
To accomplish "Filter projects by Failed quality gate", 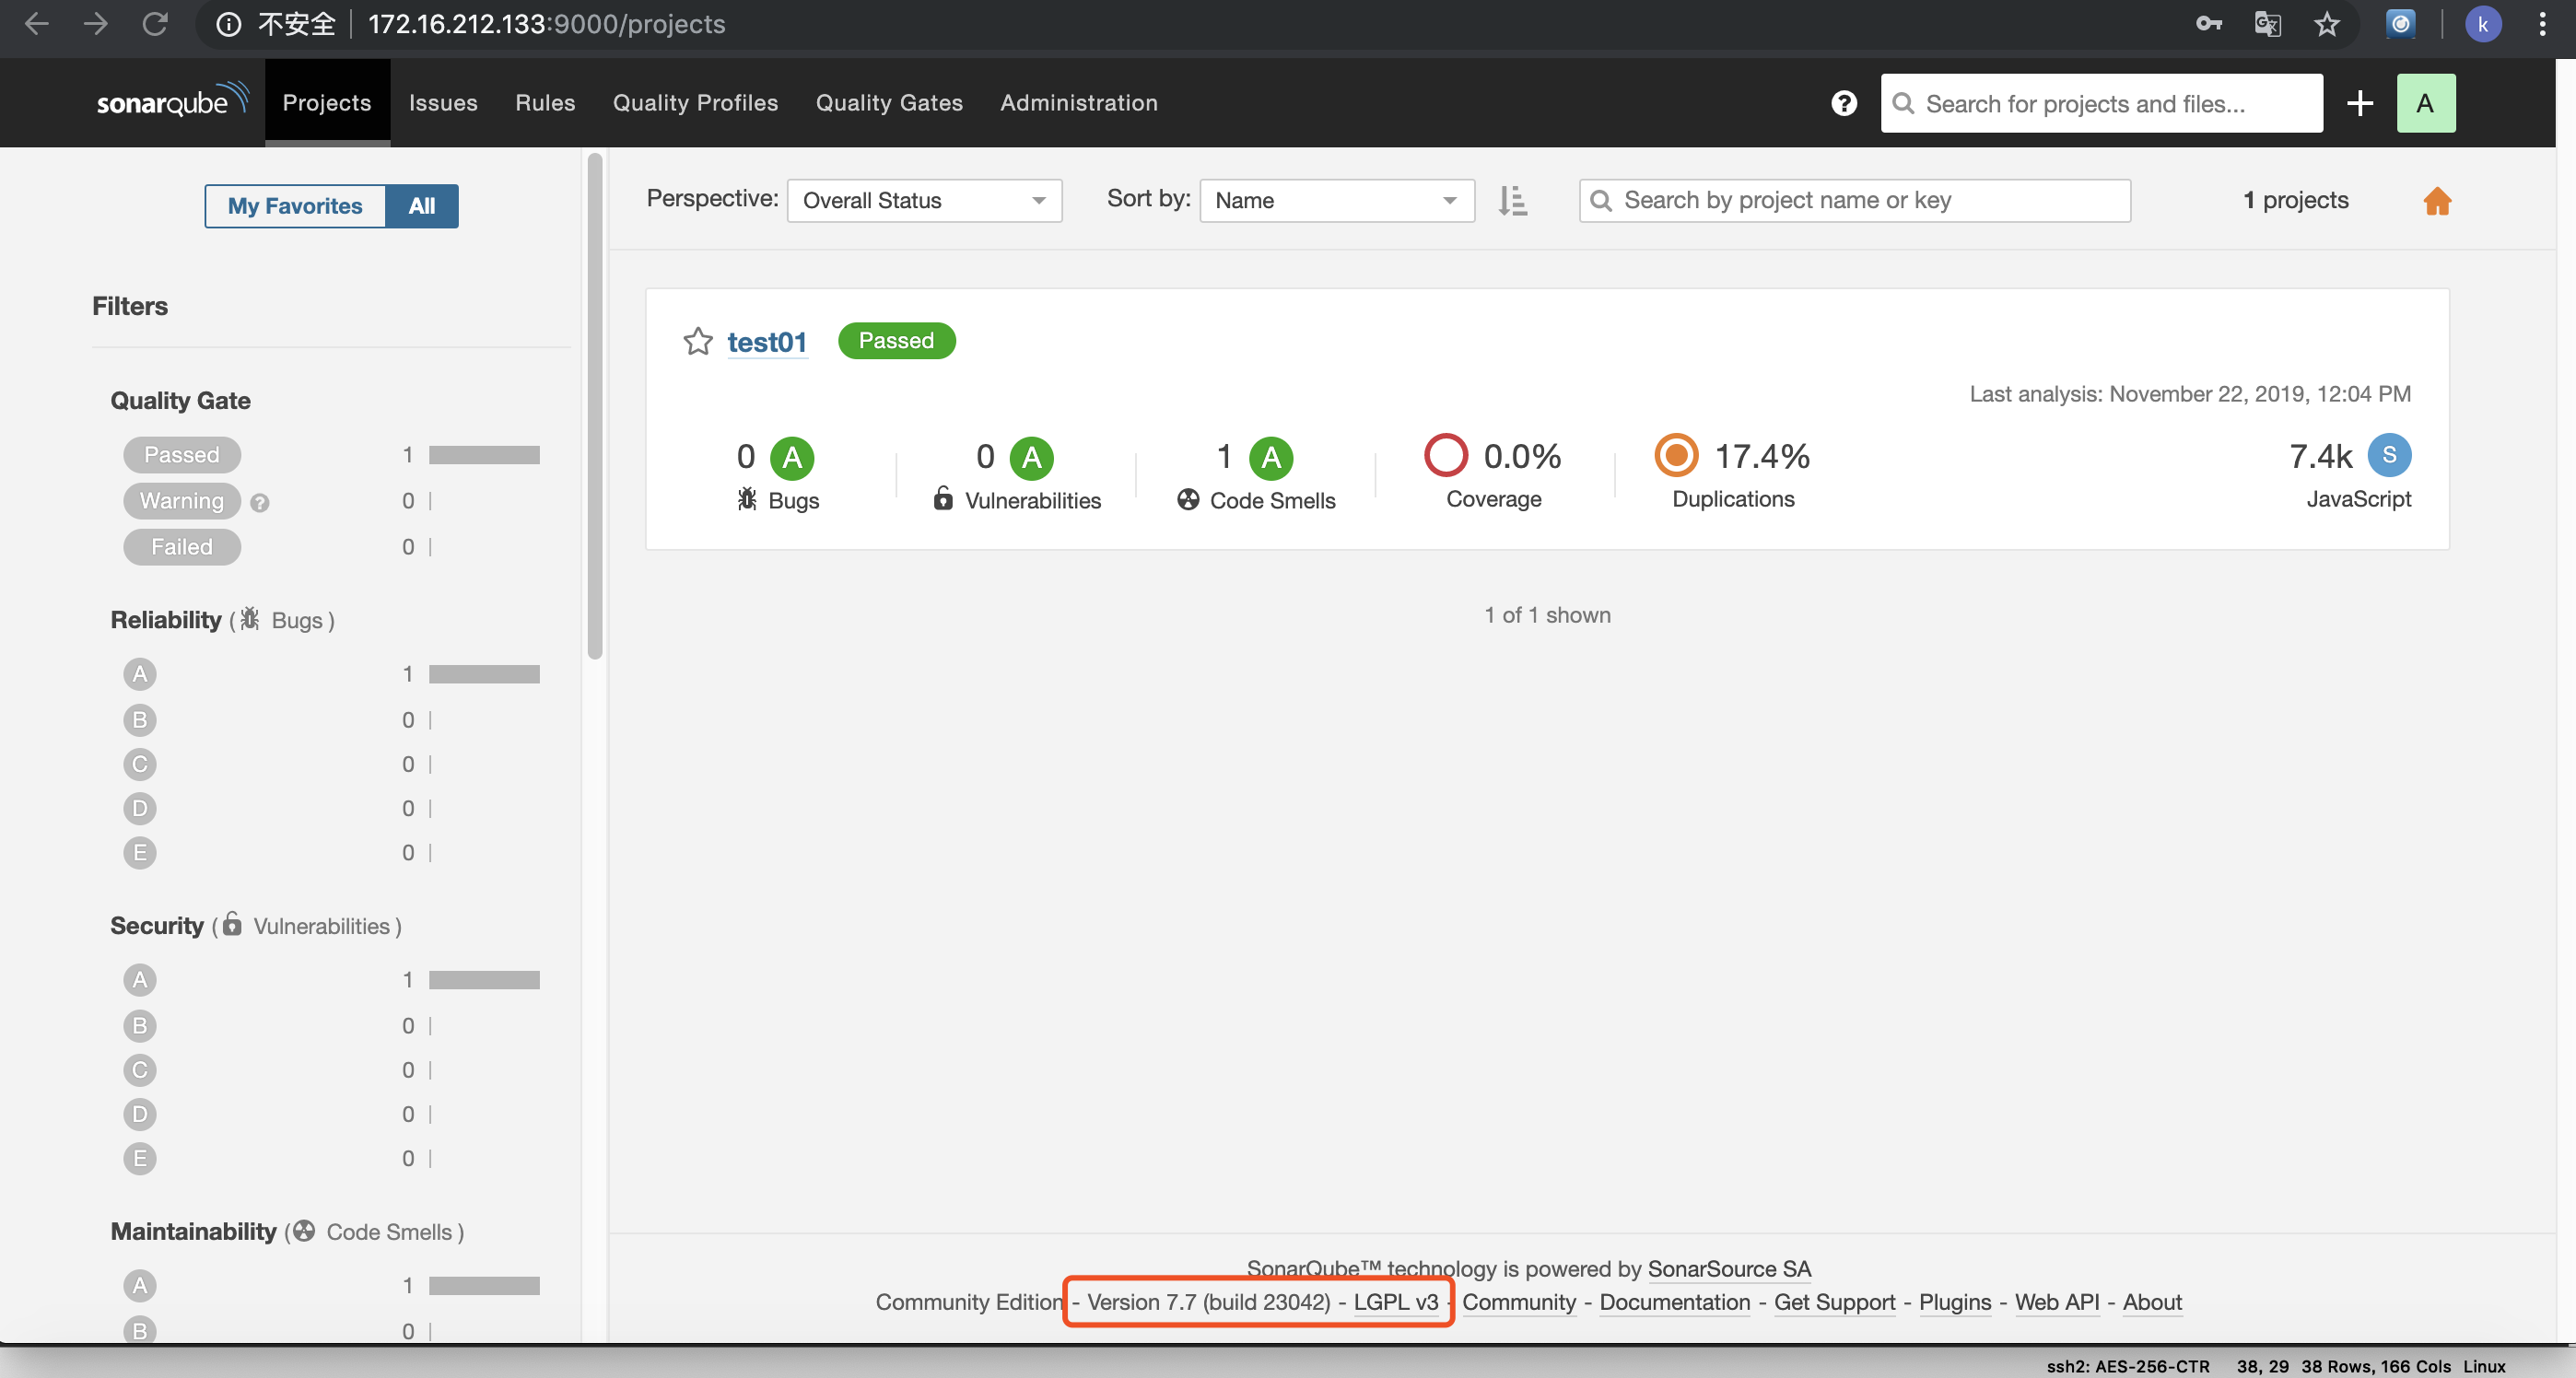I will pos(181,547).
